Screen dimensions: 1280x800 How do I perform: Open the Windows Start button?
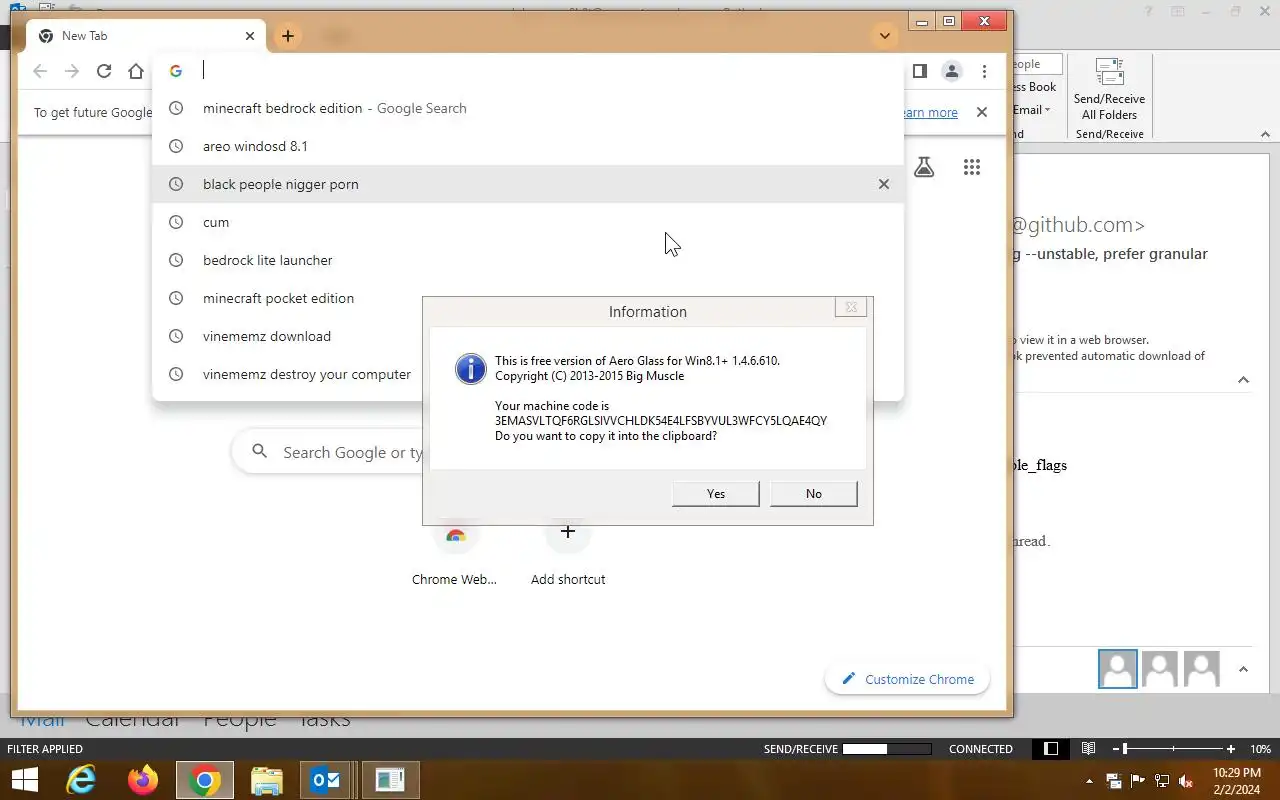(24, 780)
